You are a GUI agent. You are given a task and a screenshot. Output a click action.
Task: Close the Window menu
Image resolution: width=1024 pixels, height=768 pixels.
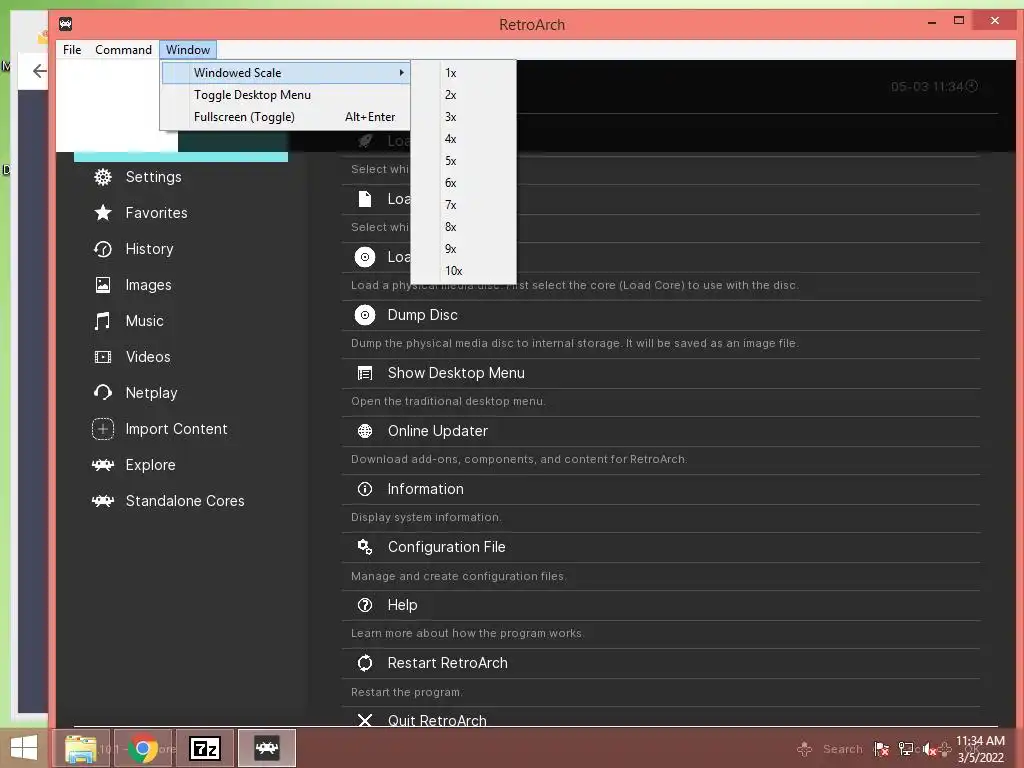(x=187, y=50)
